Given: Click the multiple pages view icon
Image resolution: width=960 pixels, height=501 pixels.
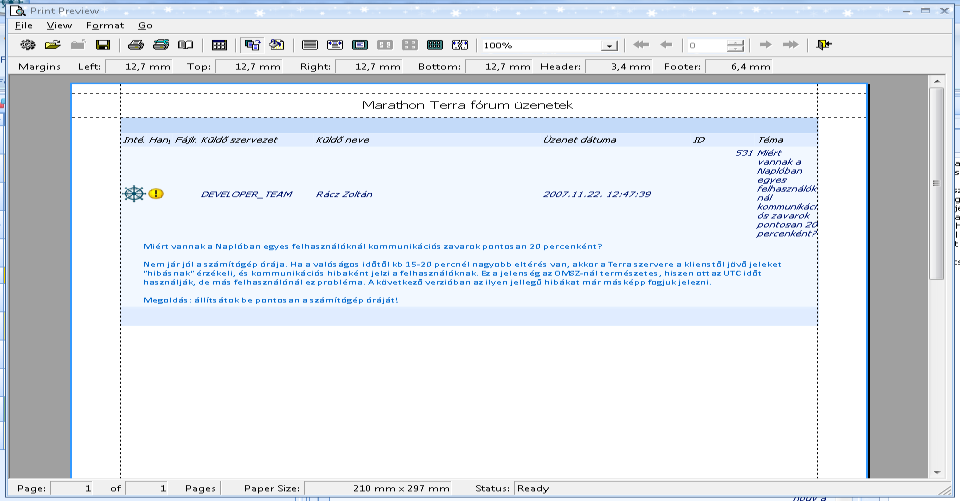Looking at the screenshot, I should tap(435, 45).
